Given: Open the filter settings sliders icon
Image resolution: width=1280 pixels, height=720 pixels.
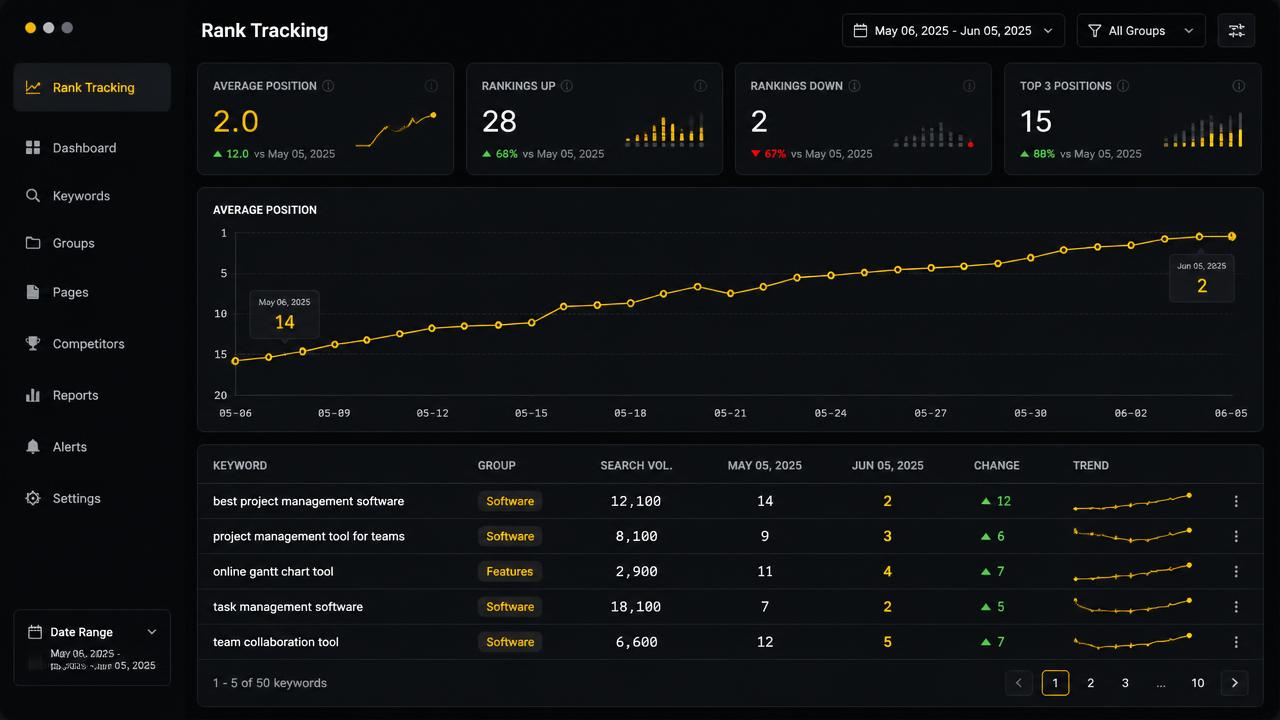Looking at the screenshot, I should [x=1236, y=31].
